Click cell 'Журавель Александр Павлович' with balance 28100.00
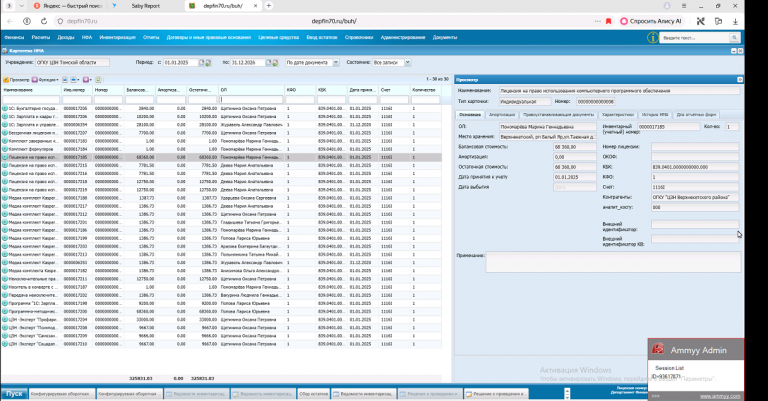The image size is (768, 401). pos(251,125)
